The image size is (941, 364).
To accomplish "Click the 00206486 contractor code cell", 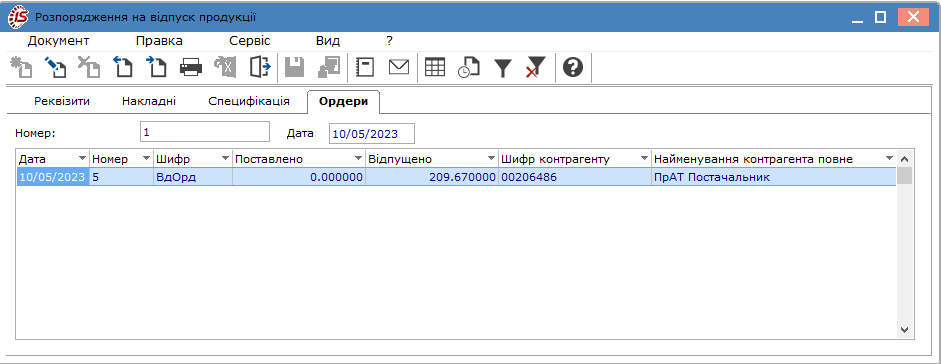I will coord(574,177).
